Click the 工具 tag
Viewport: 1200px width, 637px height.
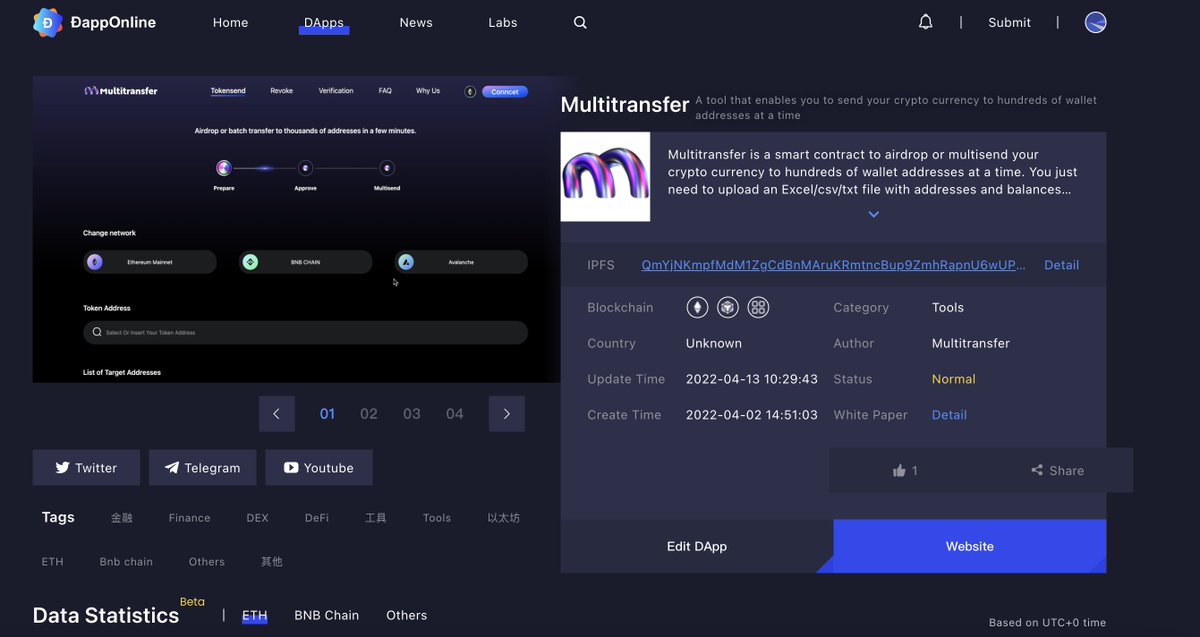coord(376,518)
